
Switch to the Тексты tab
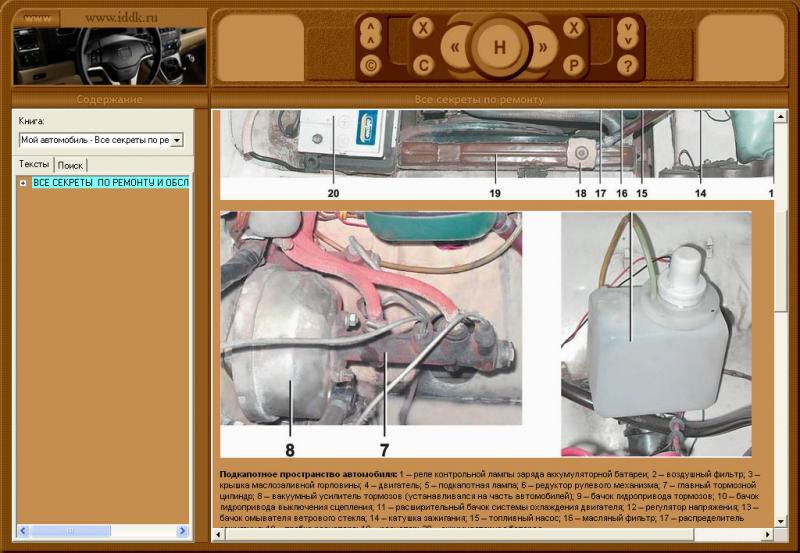point(35,163)
